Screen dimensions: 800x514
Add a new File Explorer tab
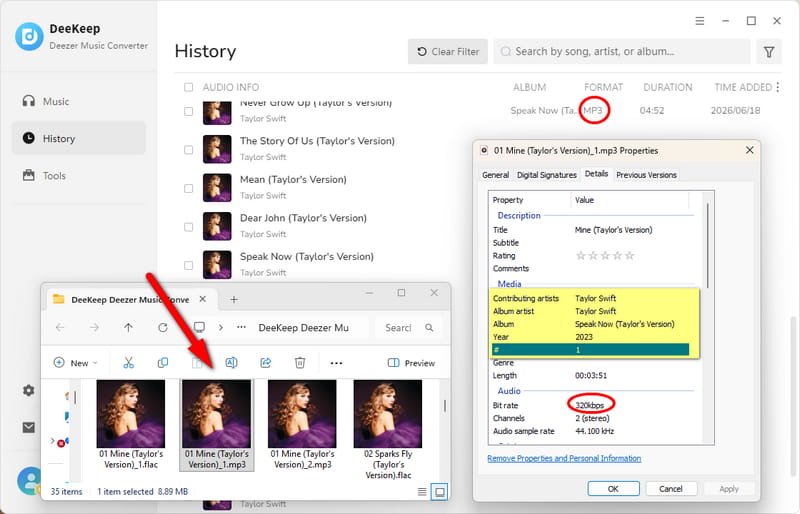tap(234, 300)
